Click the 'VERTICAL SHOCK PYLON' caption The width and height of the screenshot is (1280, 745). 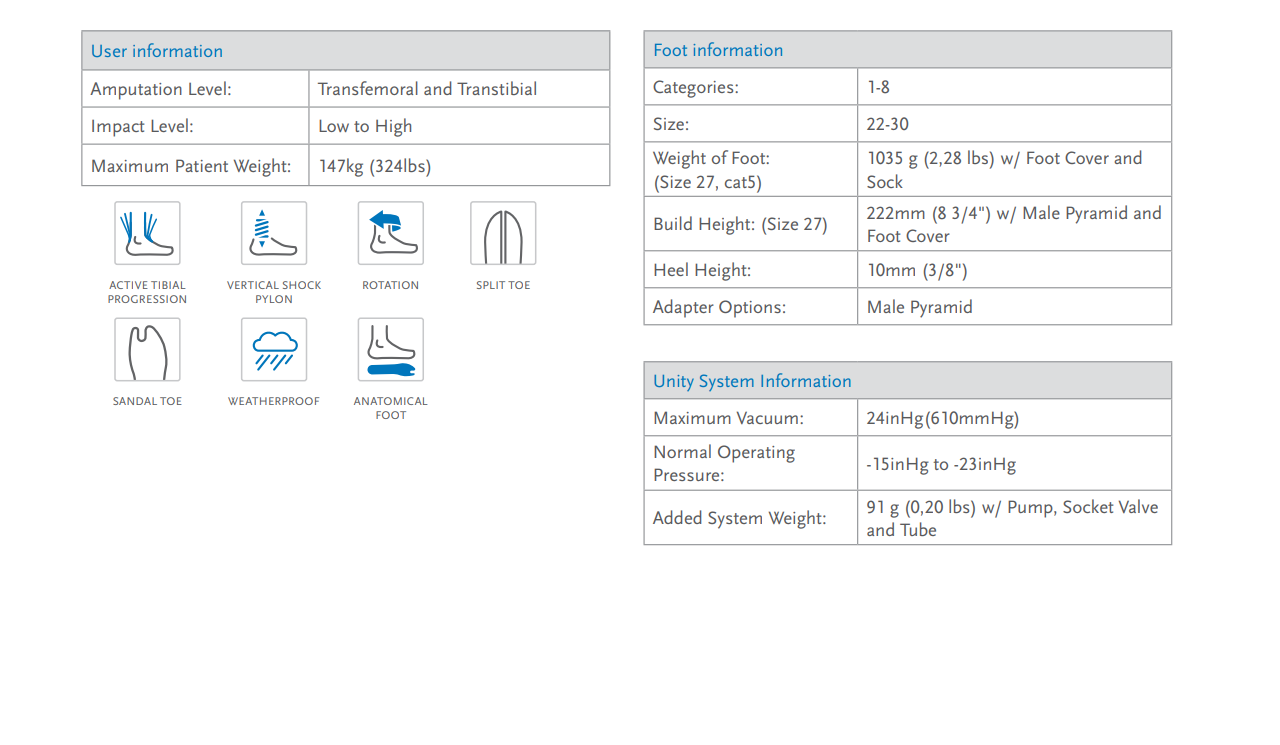(274, 292)
